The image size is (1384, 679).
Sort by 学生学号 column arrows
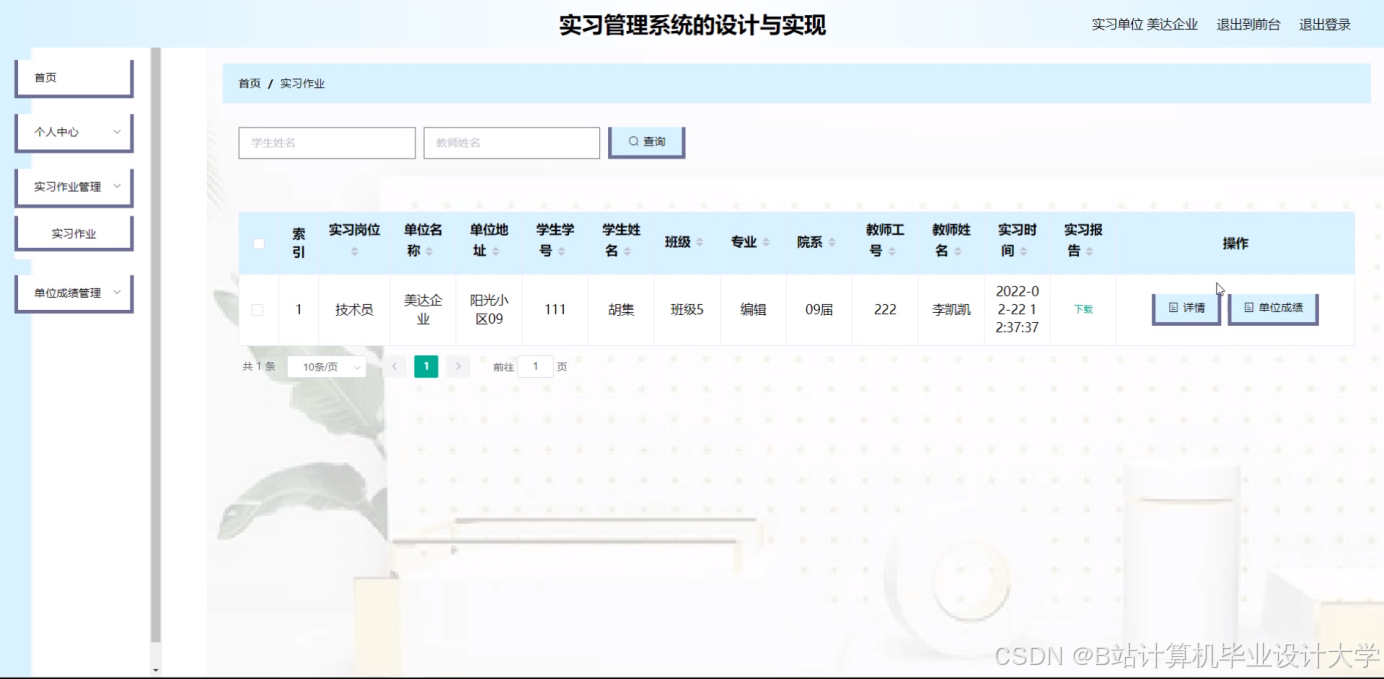pos(562,251)
